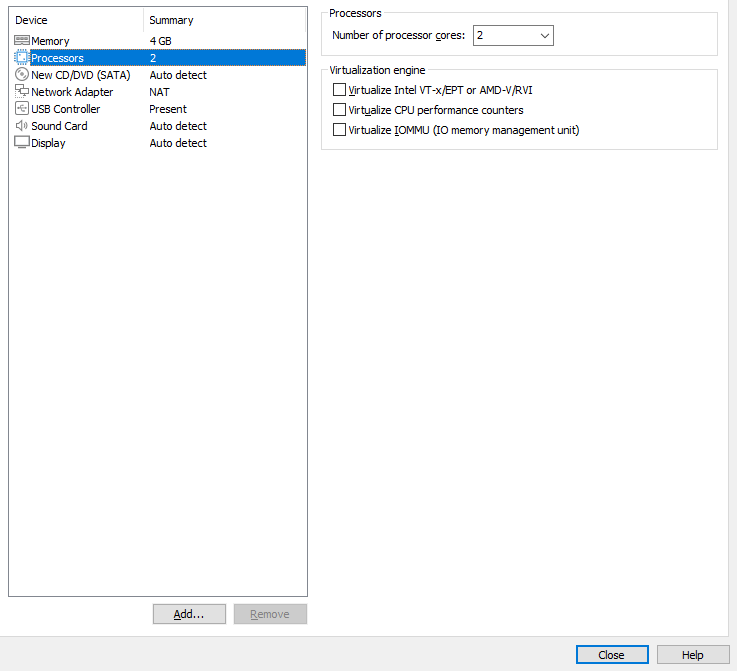Toggle Virtualize CPU performance counters checkbox
Screen dimensions: 737x671
pyautogui.click(x=339, y=109)
